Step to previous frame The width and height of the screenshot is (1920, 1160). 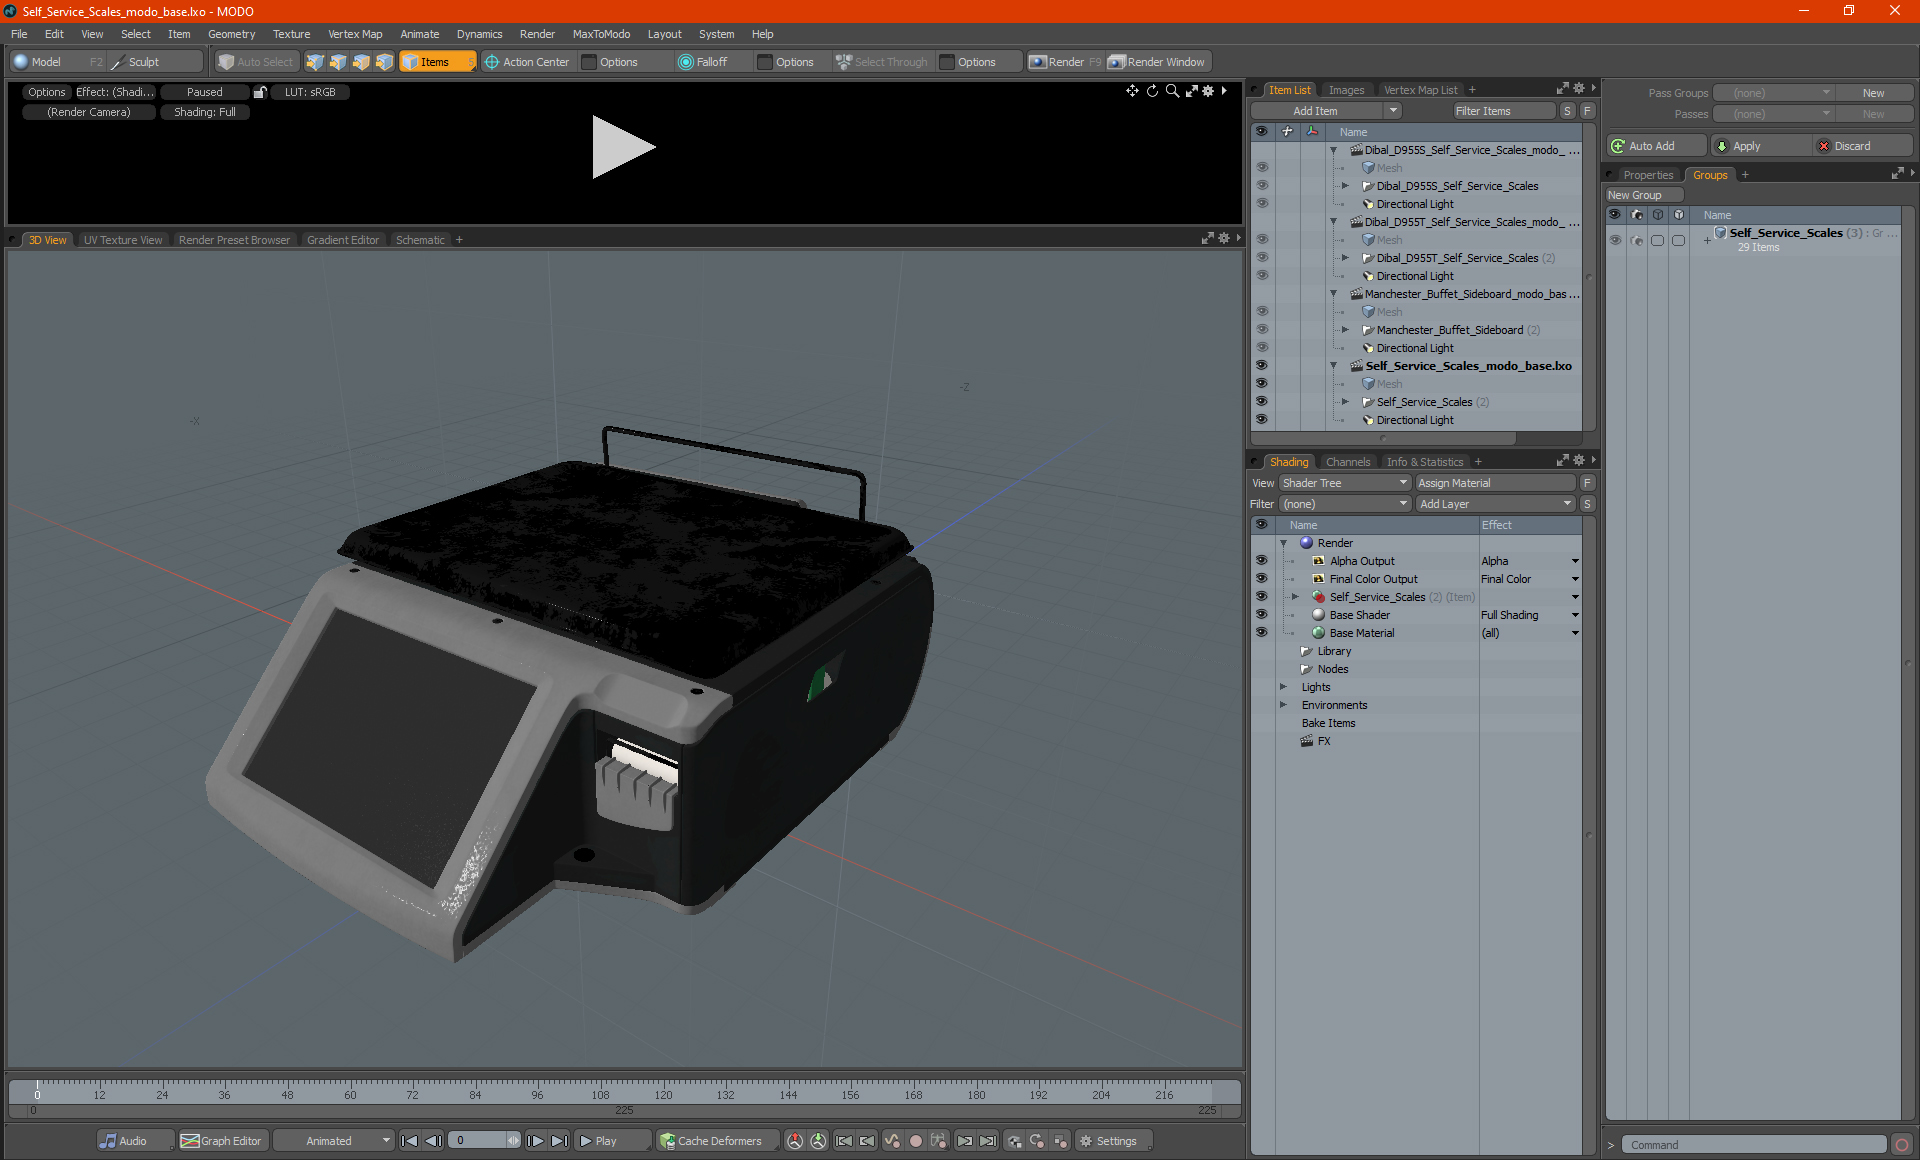[x=433, y=1141]
